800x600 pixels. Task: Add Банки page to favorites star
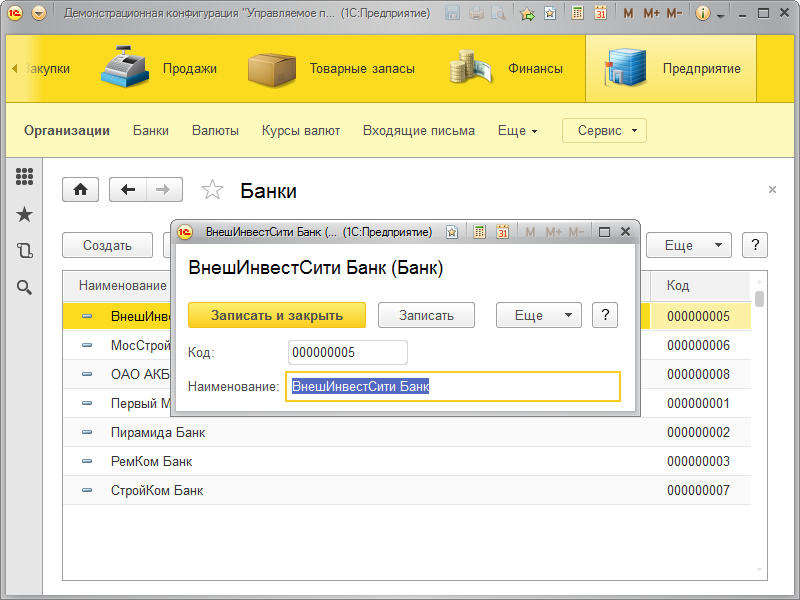coord(212,190)
